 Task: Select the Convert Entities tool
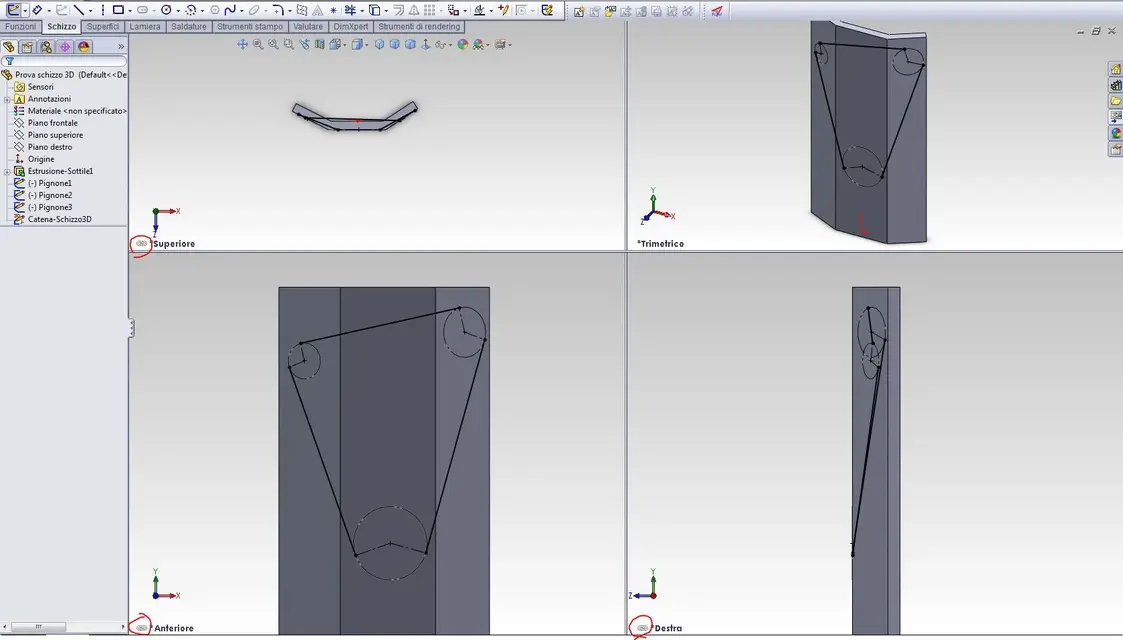click(375, 11)
